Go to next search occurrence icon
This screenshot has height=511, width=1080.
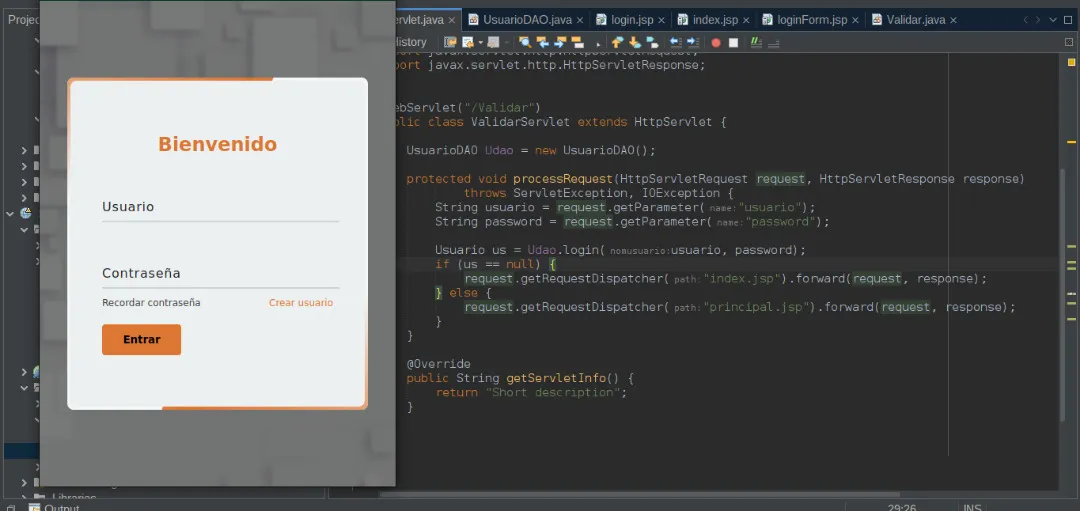(x=560, y=42)
